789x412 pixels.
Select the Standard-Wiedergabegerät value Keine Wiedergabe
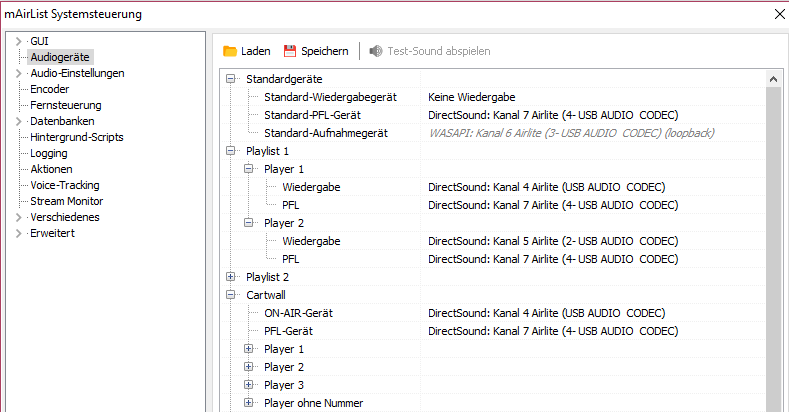[471, 97]
